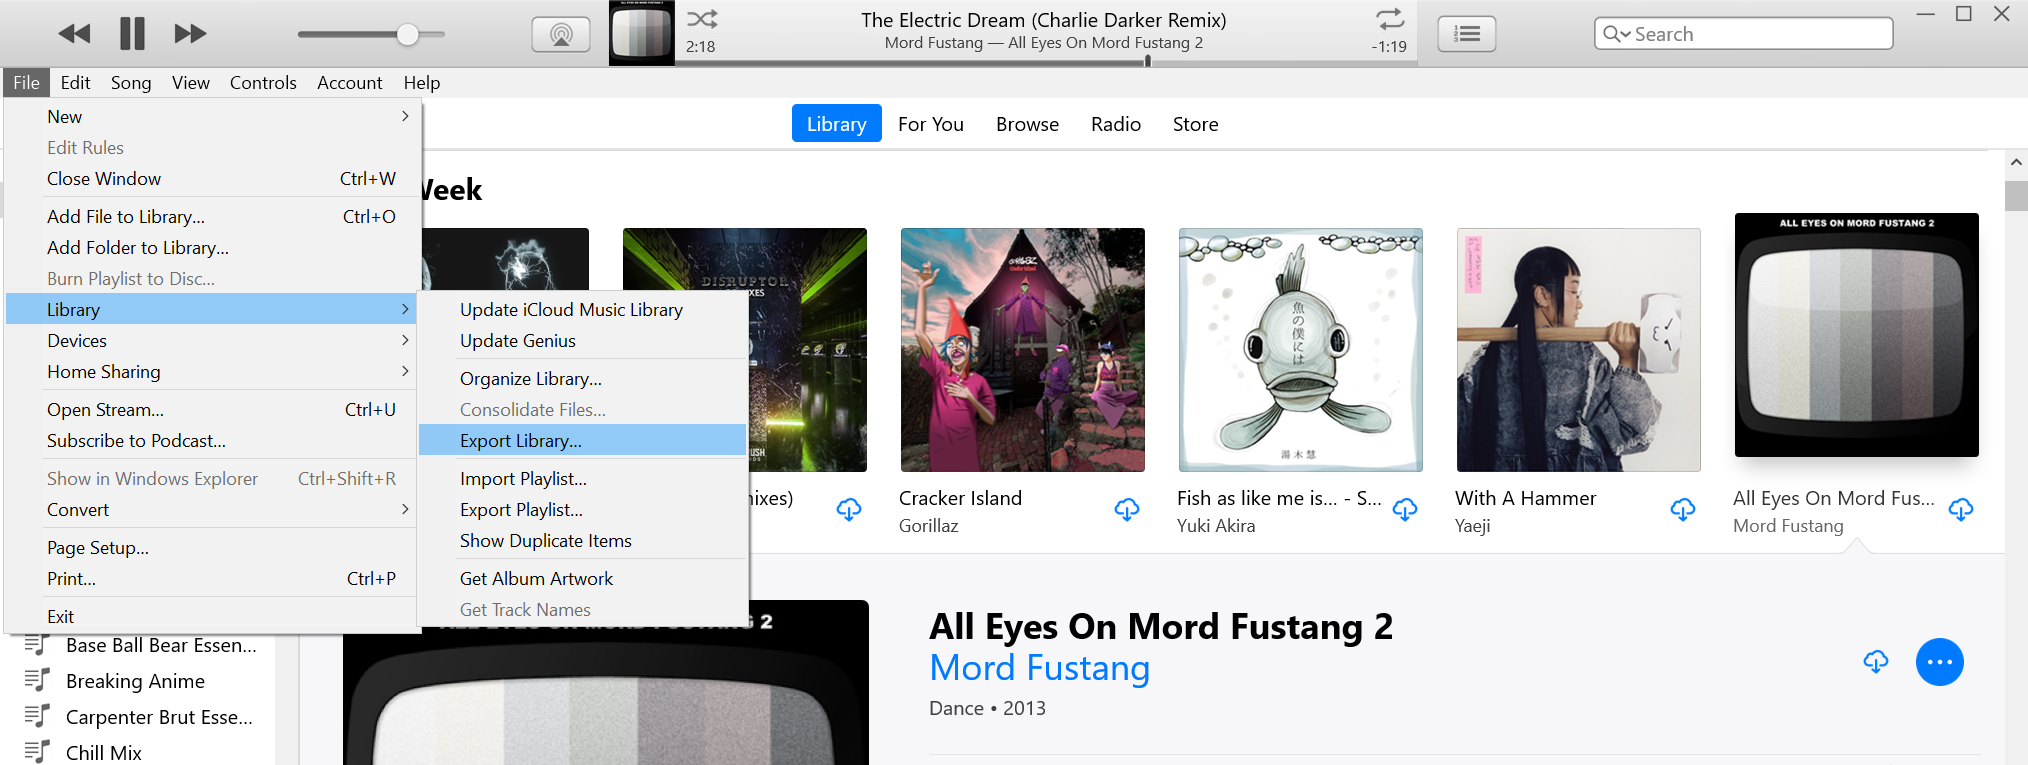Open the Up Next list
Viewport: 2028px width, 765px height.
[1467, 34]
